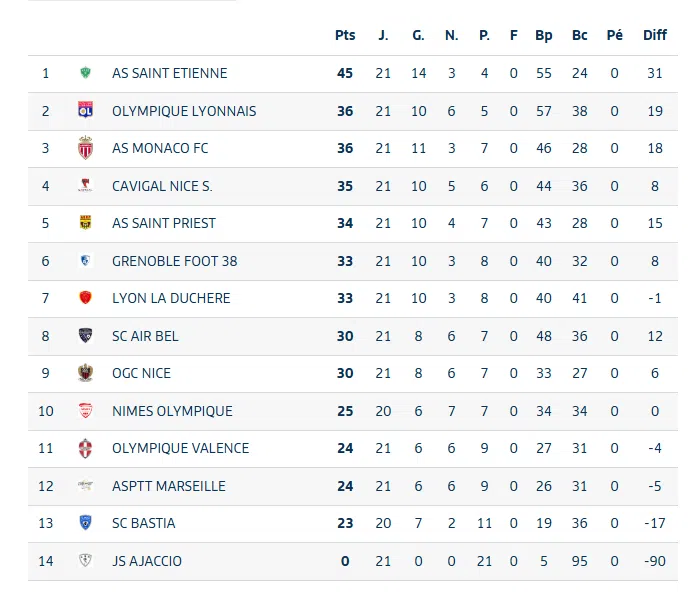The image size is (691, 592).
Task: Click the AS Saint Etienne club crest
Action: (x=85, y=73)
